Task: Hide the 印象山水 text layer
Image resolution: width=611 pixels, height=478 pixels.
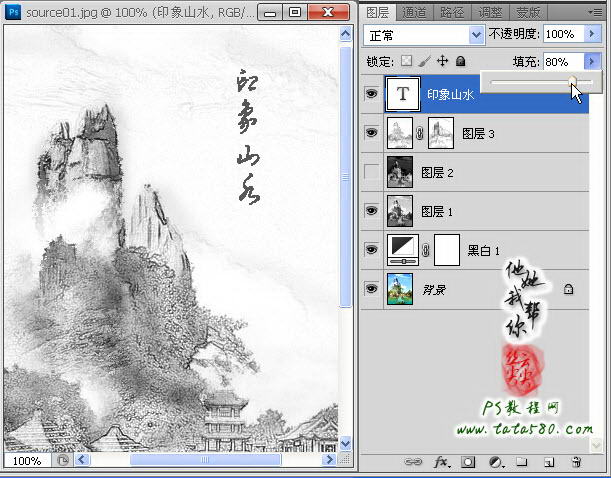Action: tap(372, 93)
